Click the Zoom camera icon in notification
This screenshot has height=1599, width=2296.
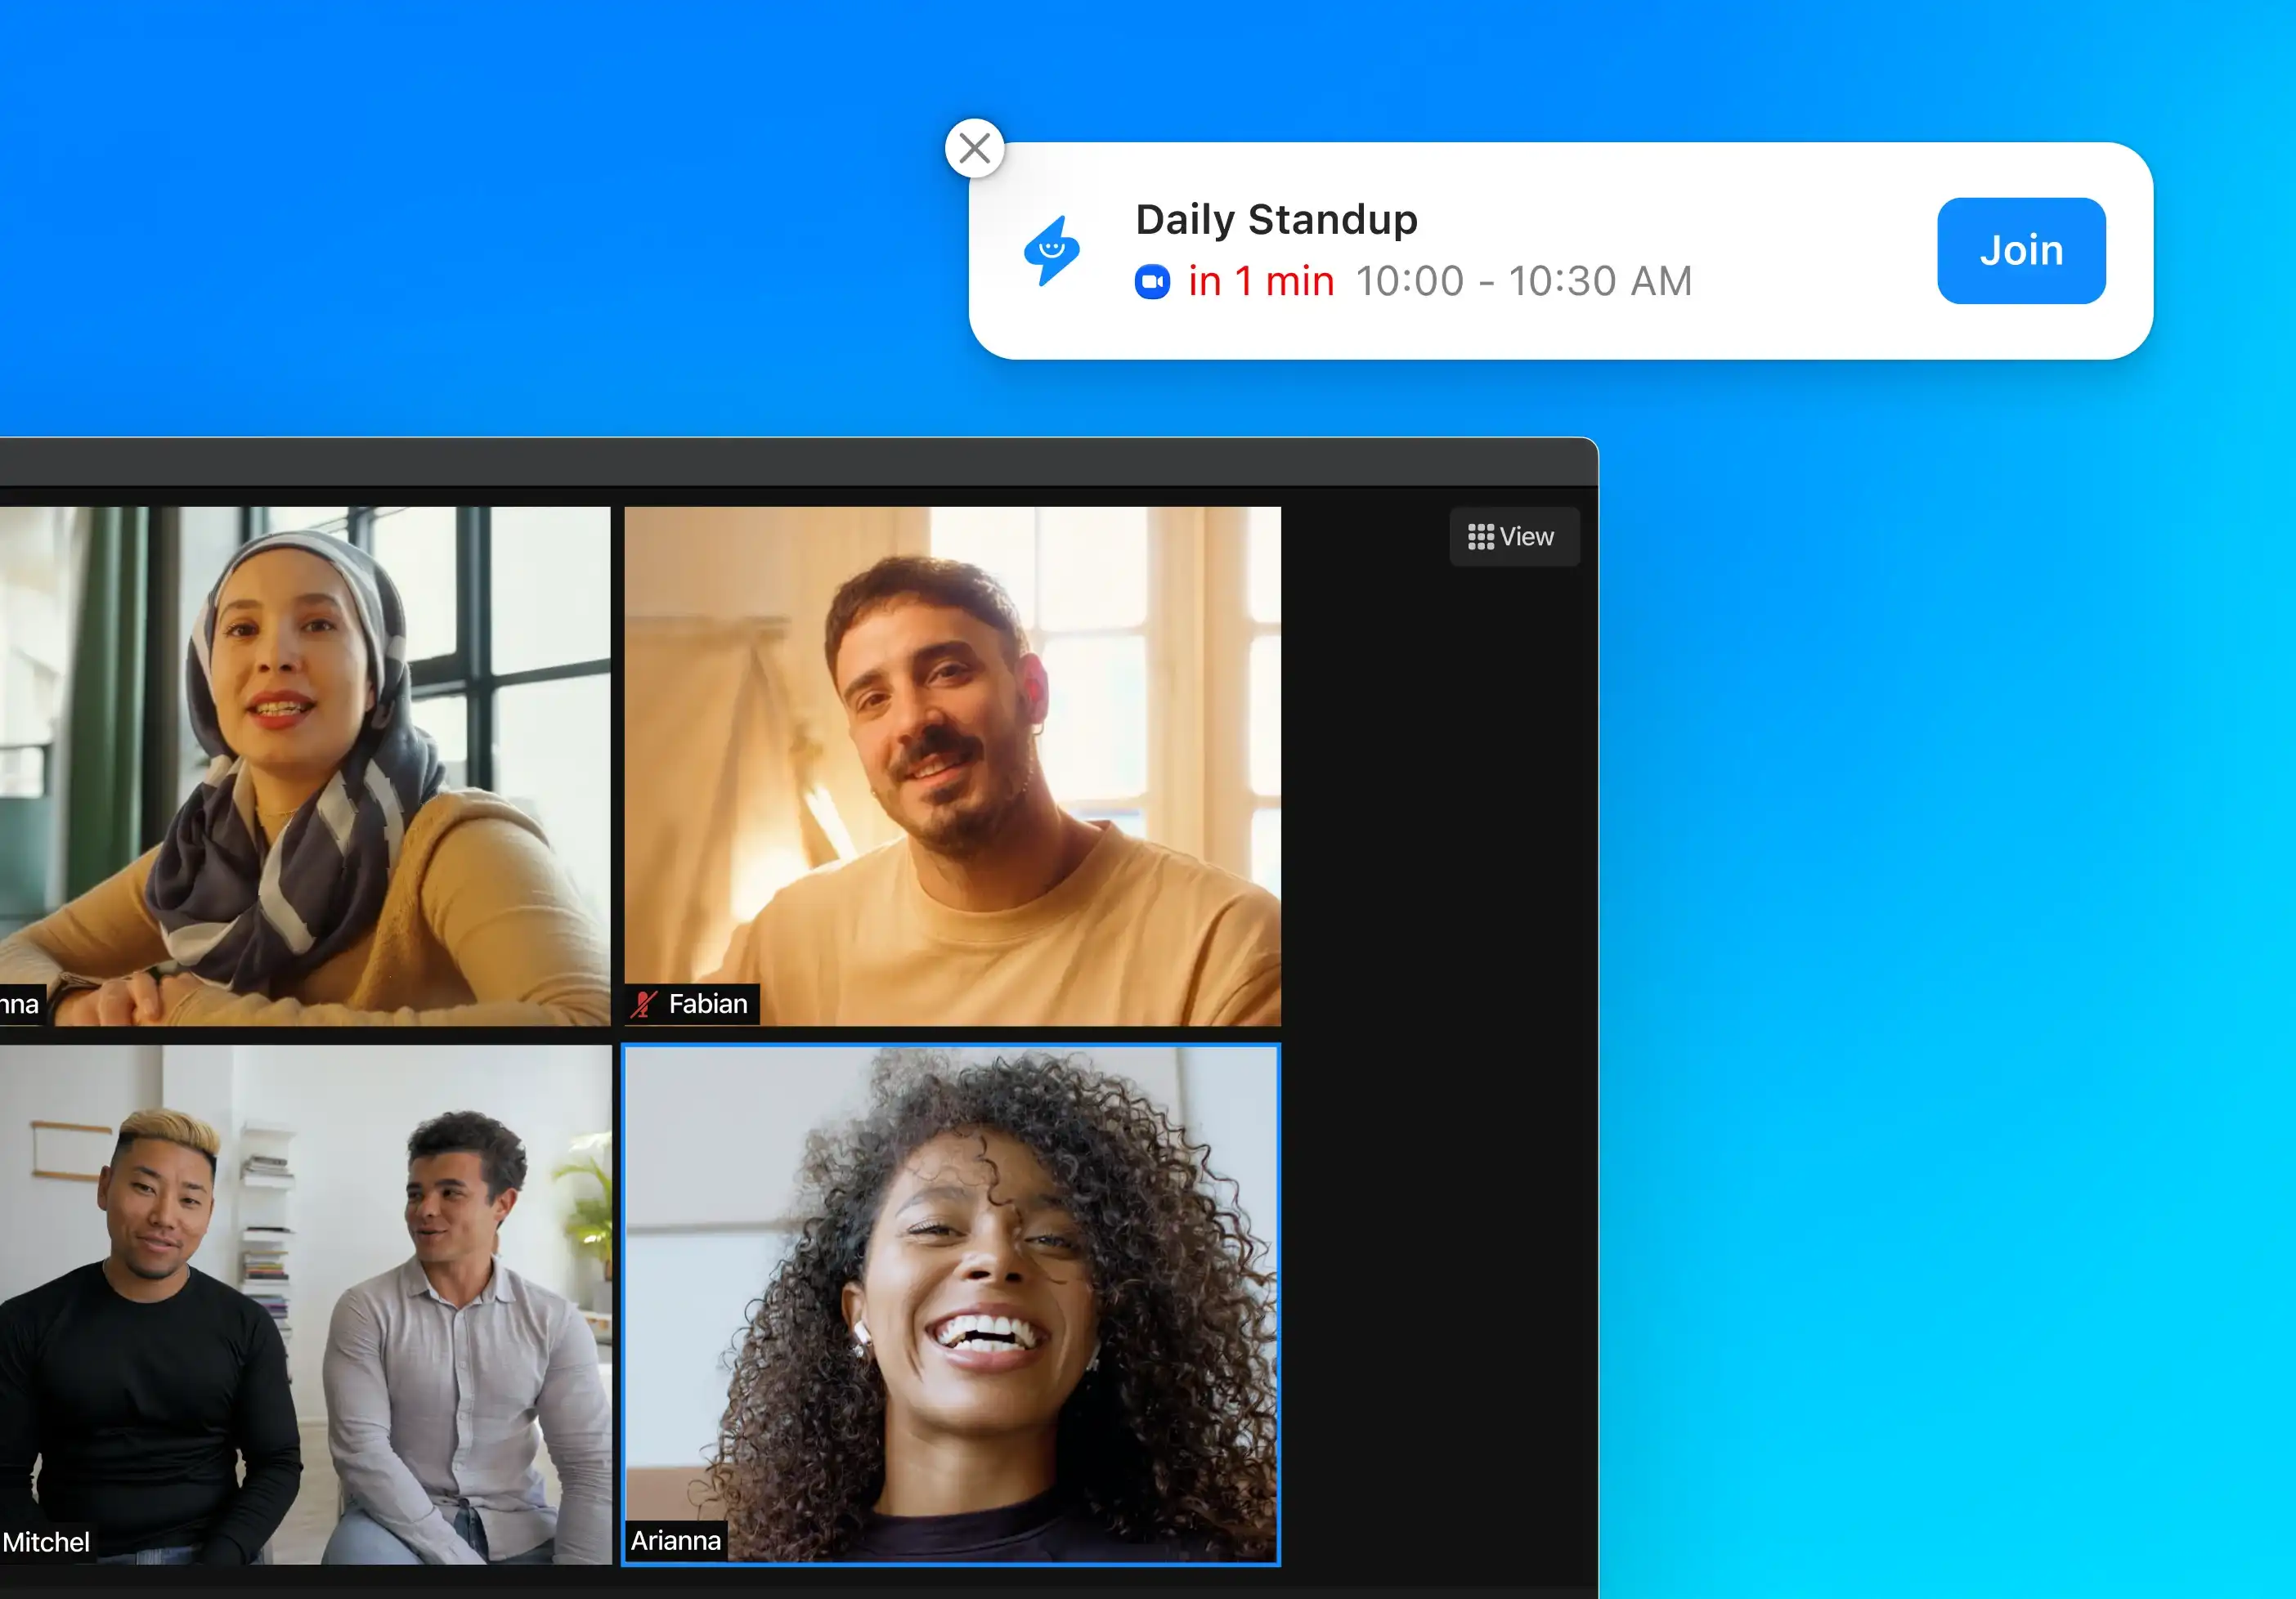(x=1152, y=282)
